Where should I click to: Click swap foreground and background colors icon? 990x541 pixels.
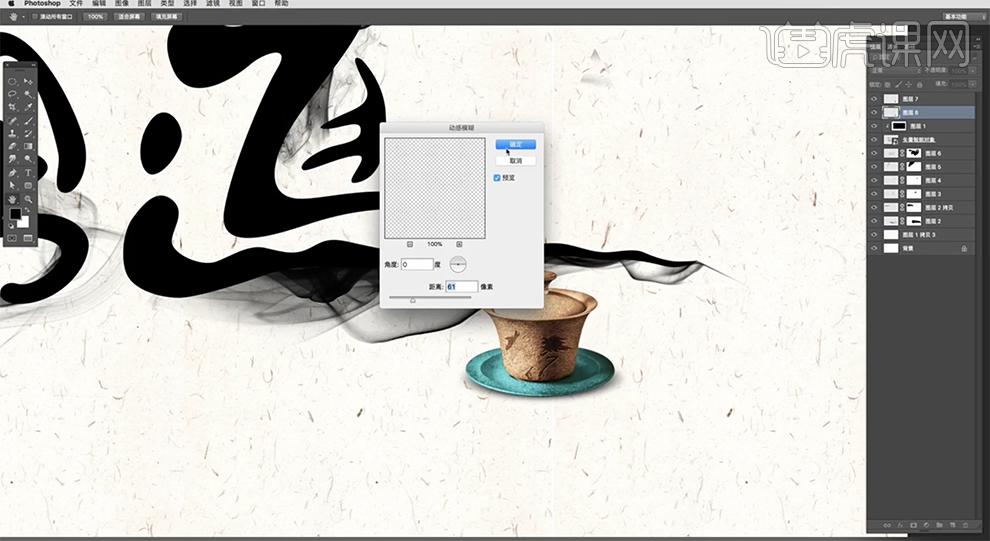point(28,211)
